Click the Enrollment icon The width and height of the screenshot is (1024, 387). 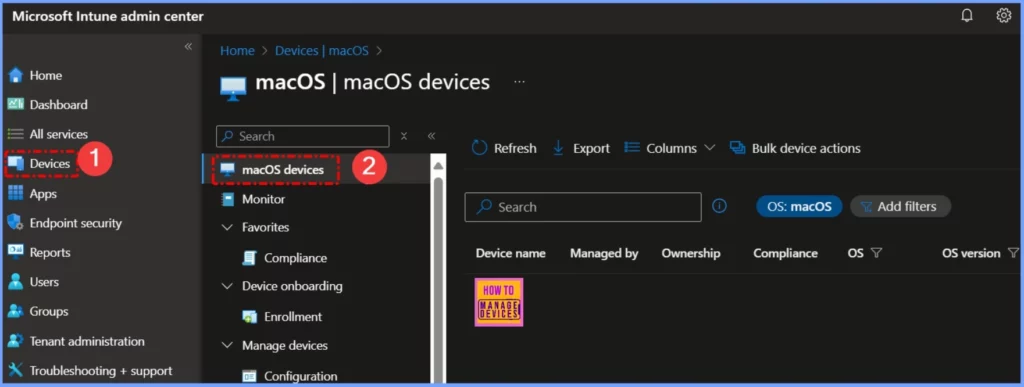tap(249, 317)
